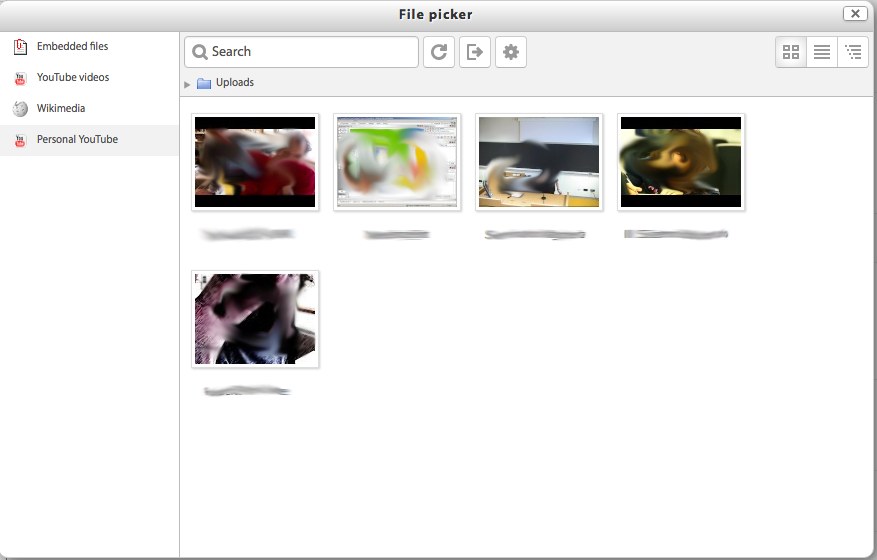The height and width of the screenshot is (560, 877).
Task: Click the Wikimedia globe icon
Action: tap(20, 109)
